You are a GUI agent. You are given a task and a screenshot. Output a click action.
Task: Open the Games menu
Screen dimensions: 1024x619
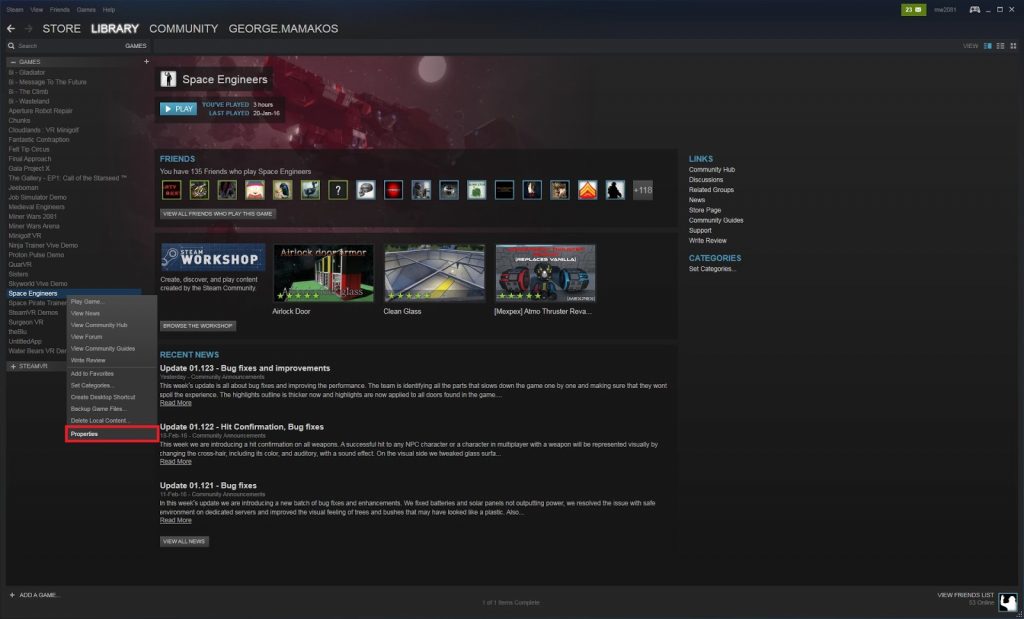click(86, 10)
